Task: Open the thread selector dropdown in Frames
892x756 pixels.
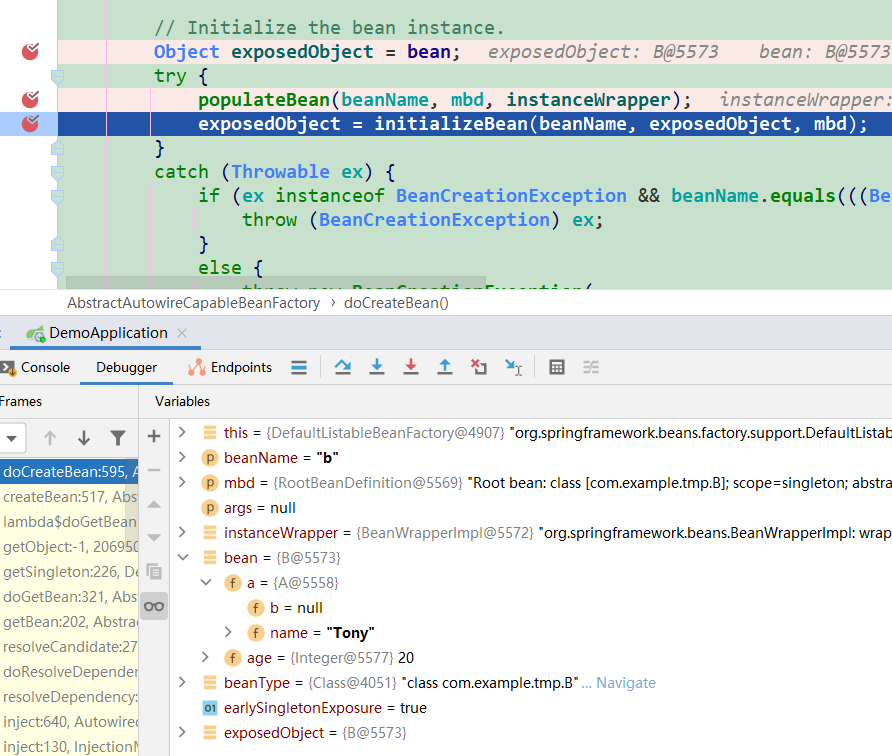Action: point(11,439)
